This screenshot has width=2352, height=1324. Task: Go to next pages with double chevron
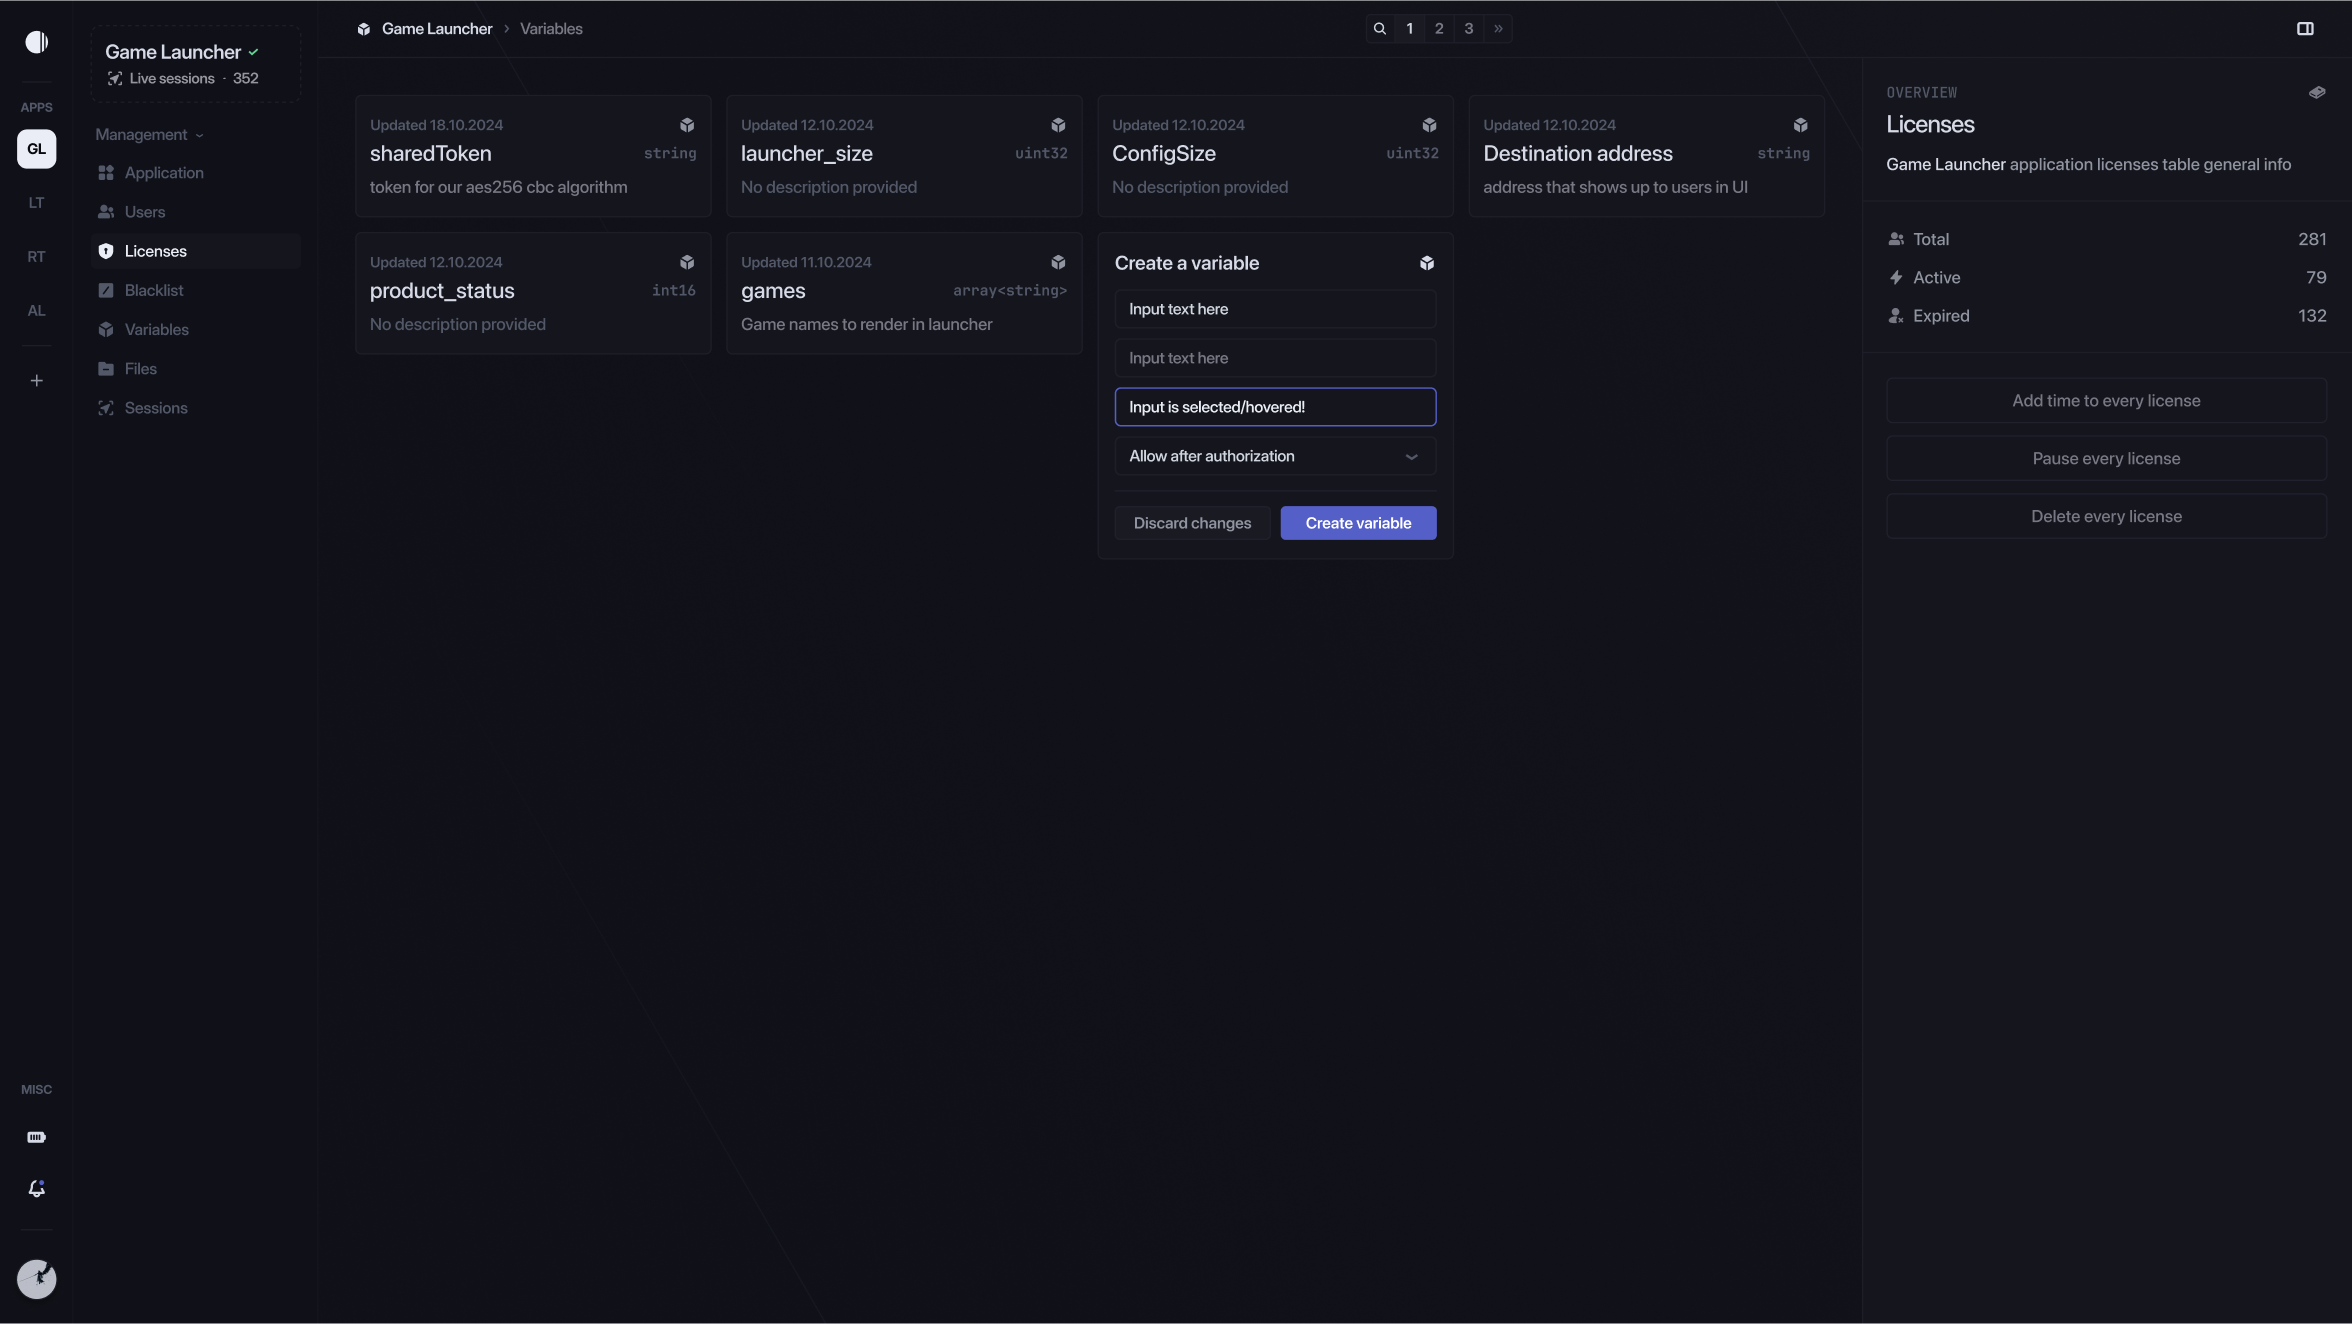coord(1498,29)
